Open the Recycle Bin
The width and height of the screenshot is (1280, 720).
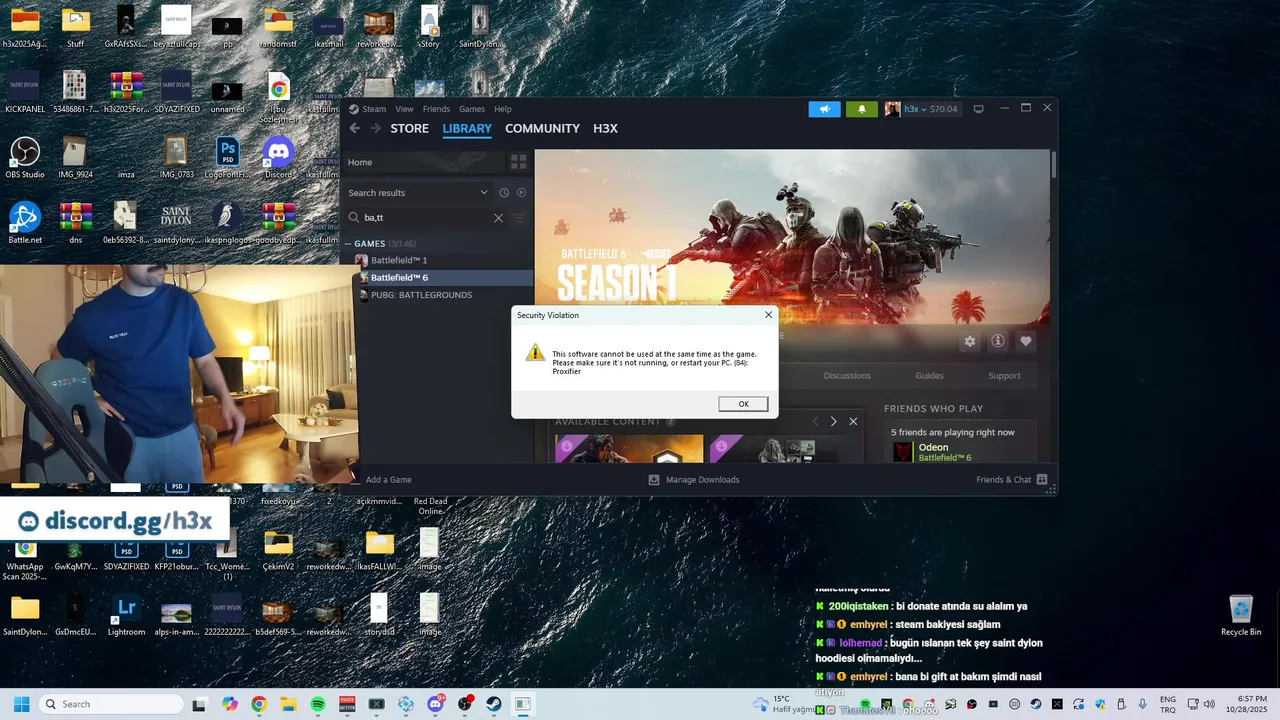(x=1240, y=615)
